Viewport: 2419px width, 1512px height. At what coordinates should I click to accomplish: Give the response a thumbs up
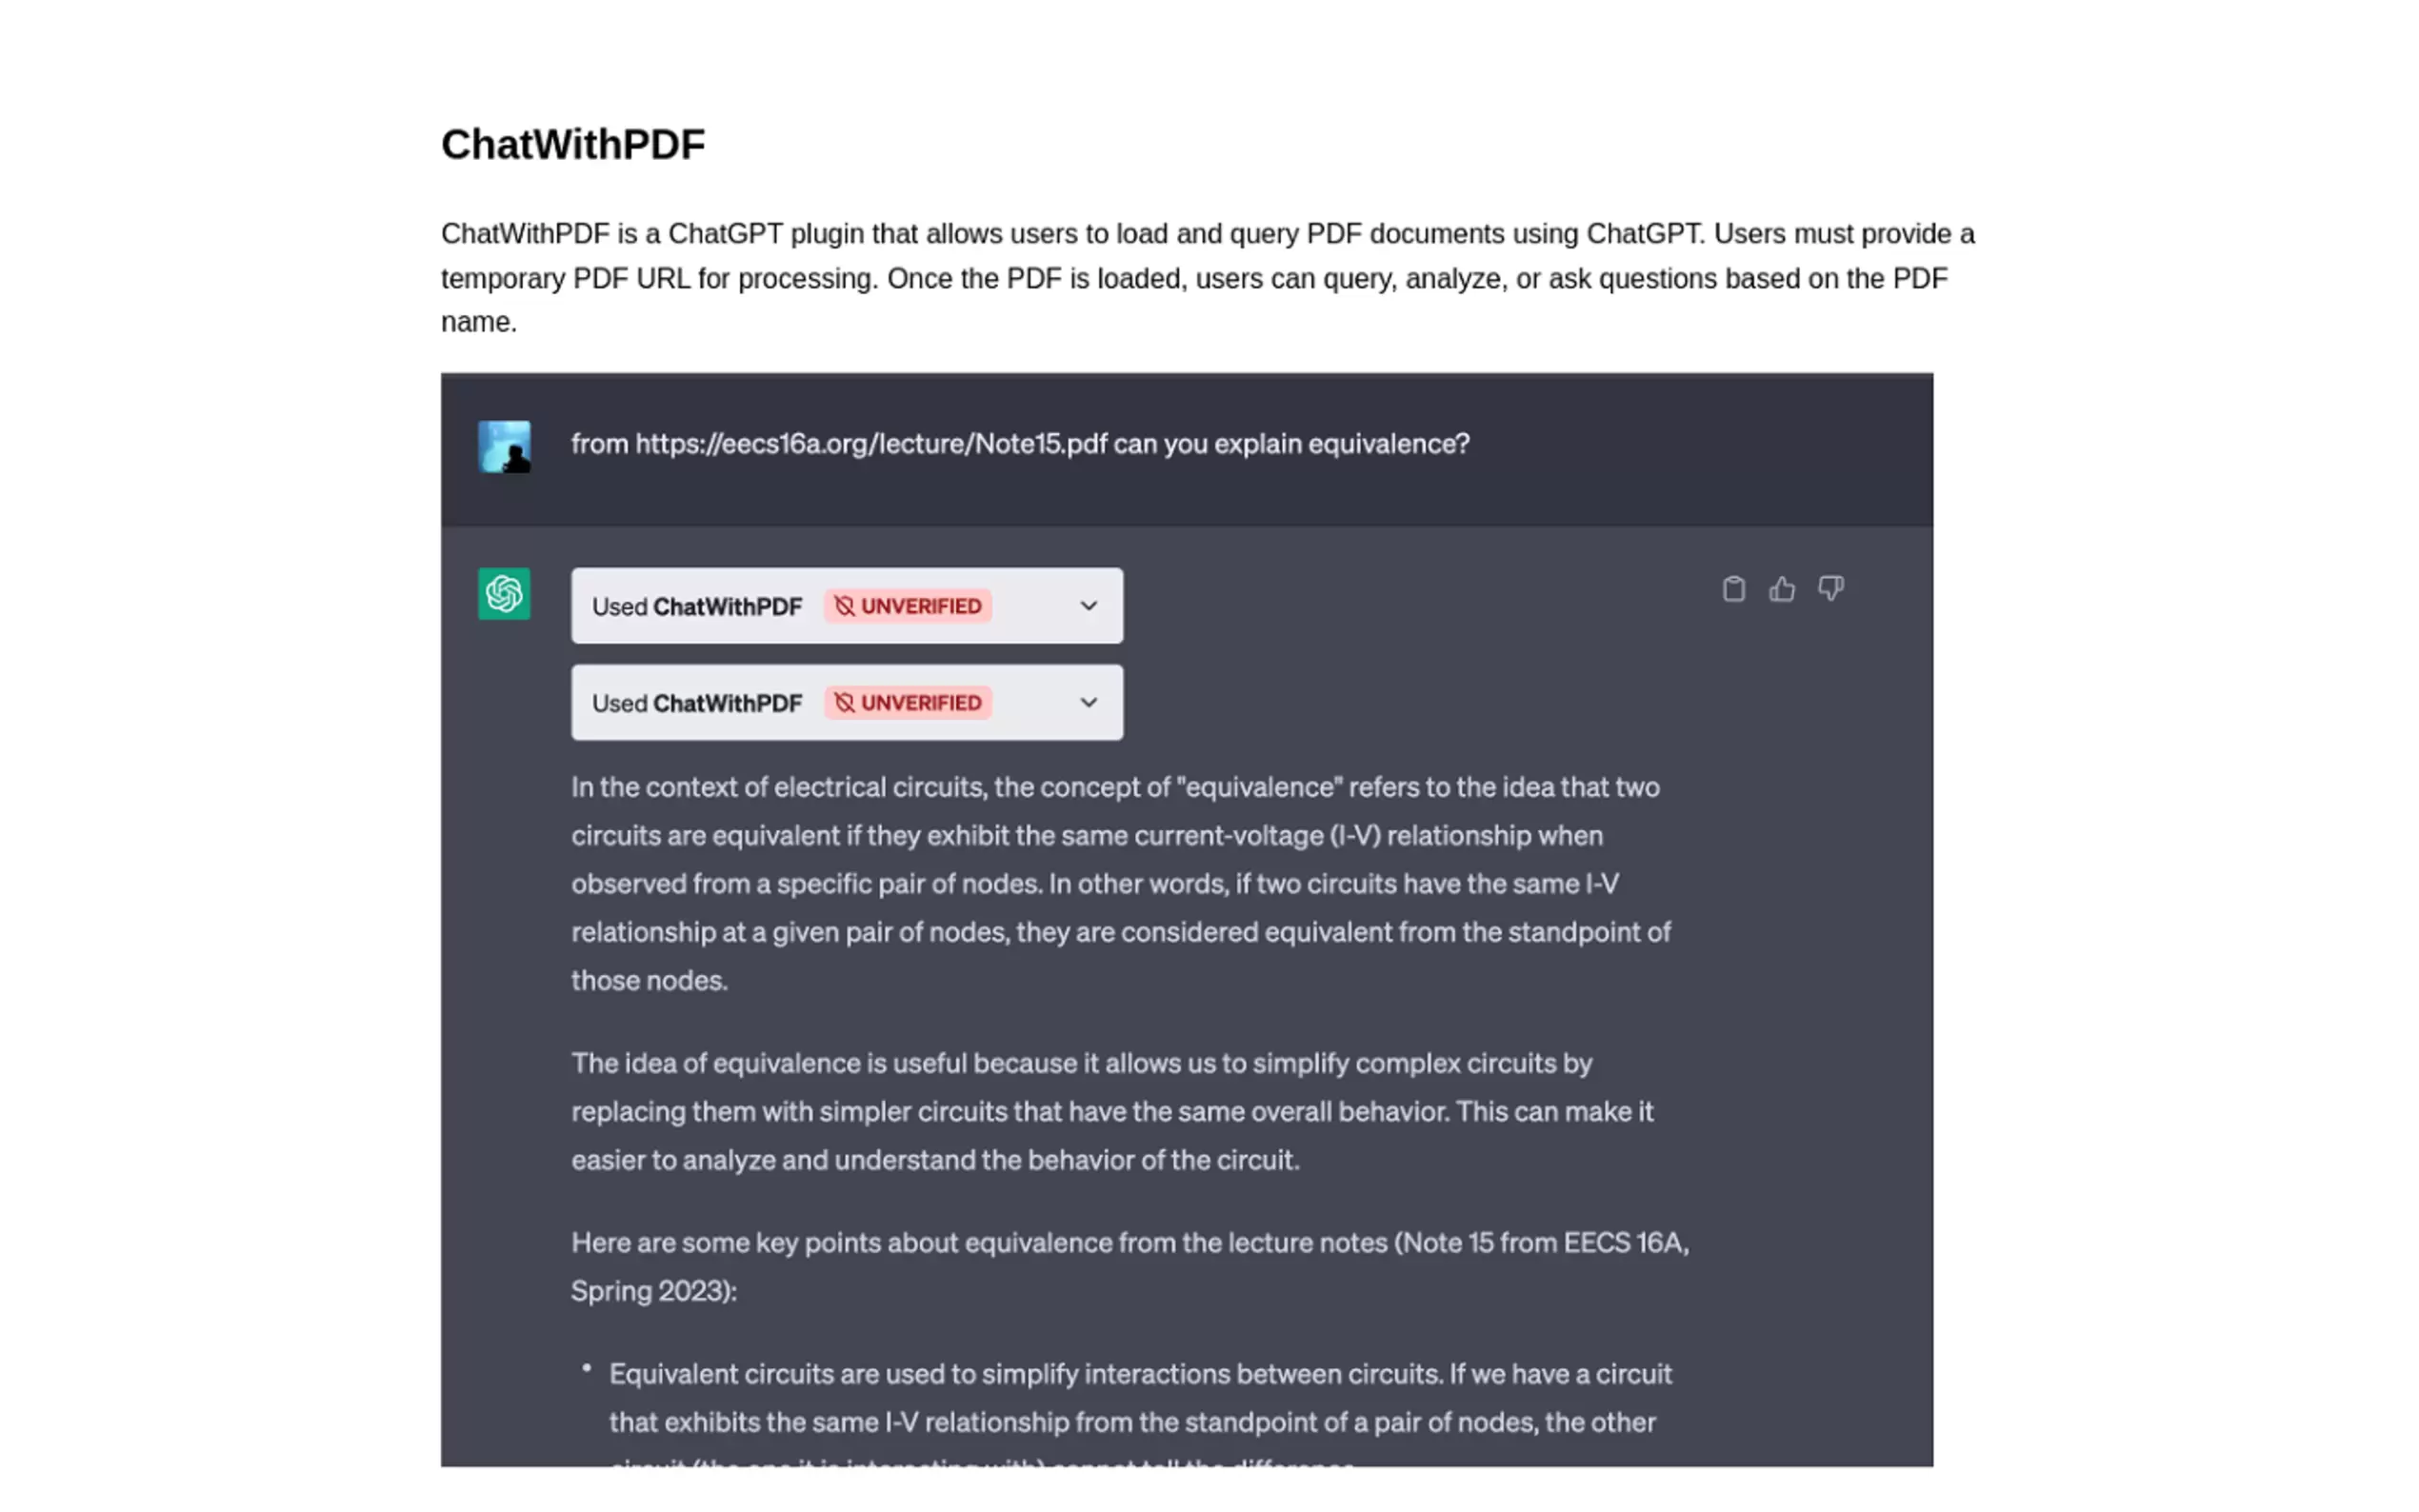click(1781, 589)
